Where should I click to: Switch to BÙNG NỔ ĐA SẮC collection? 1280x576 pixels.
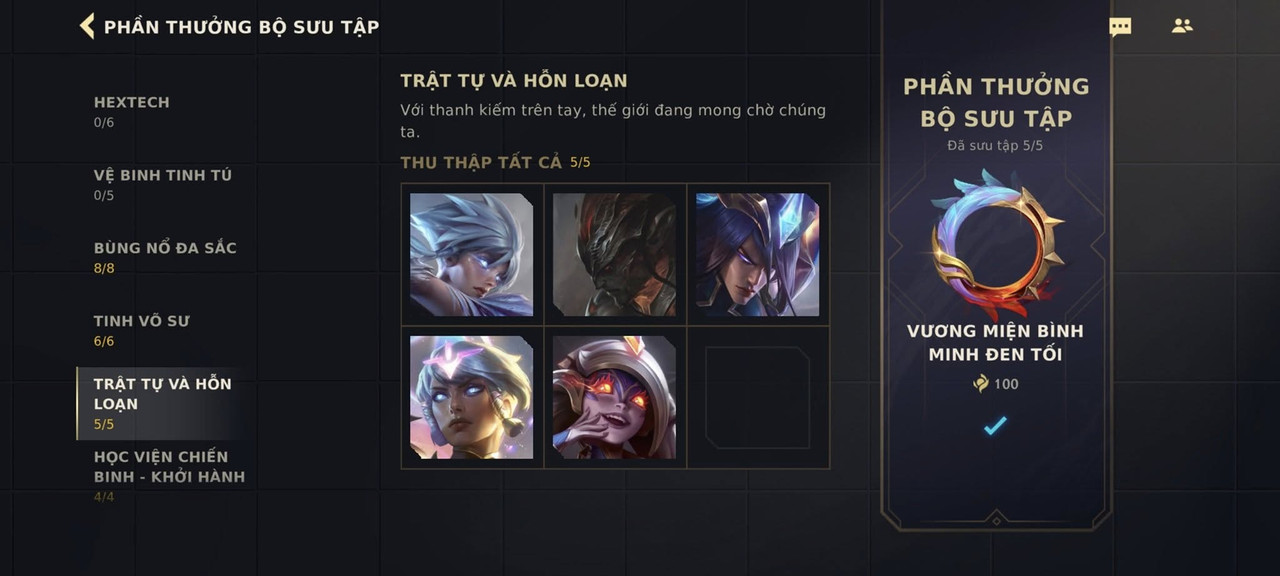[165, 257]
